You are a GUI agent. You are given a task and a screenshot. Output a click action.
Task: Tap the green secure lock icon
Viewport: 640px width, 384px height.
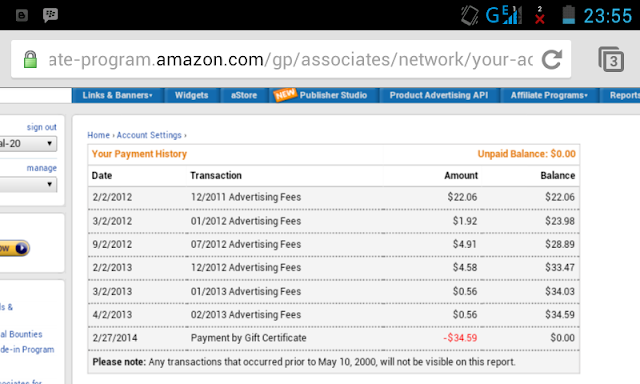30,60
